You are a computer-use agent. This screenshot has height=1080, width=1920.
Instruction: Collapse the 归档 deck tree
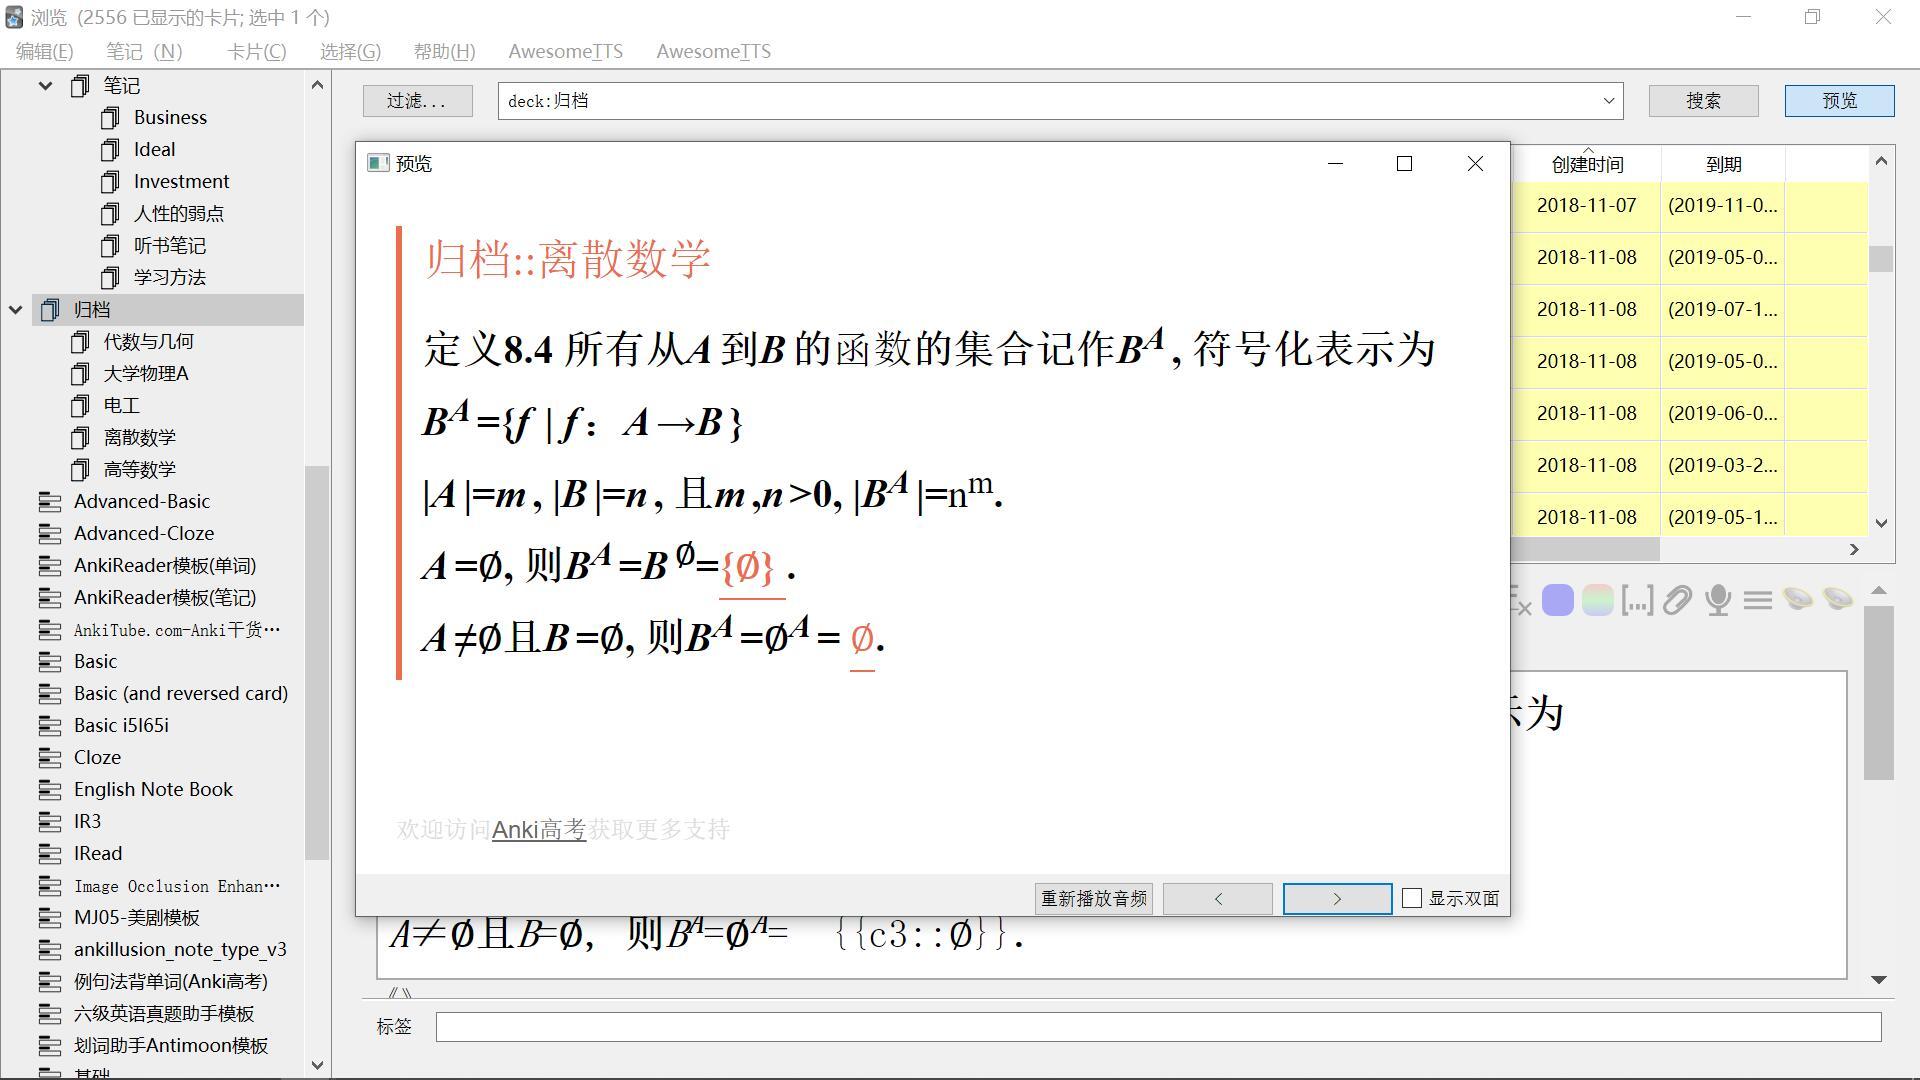click(x=16, y=310)
